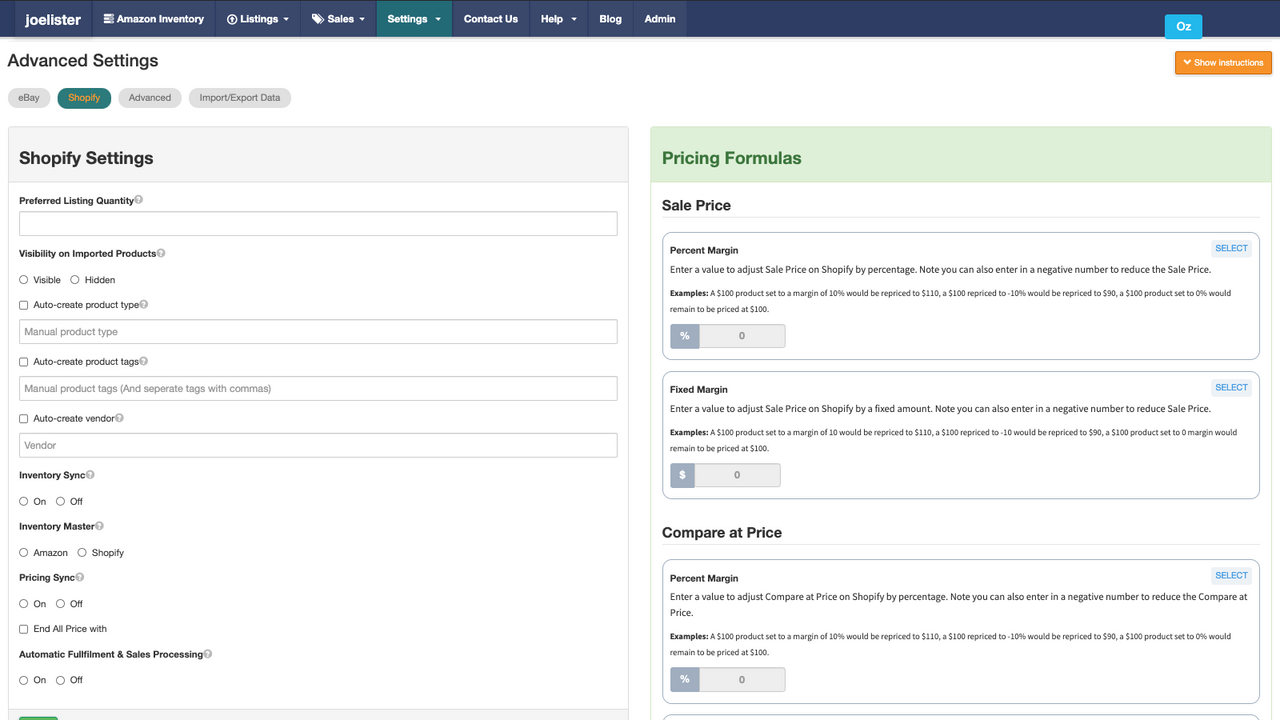Expand Show instructions

click(x=1223, y=62)
